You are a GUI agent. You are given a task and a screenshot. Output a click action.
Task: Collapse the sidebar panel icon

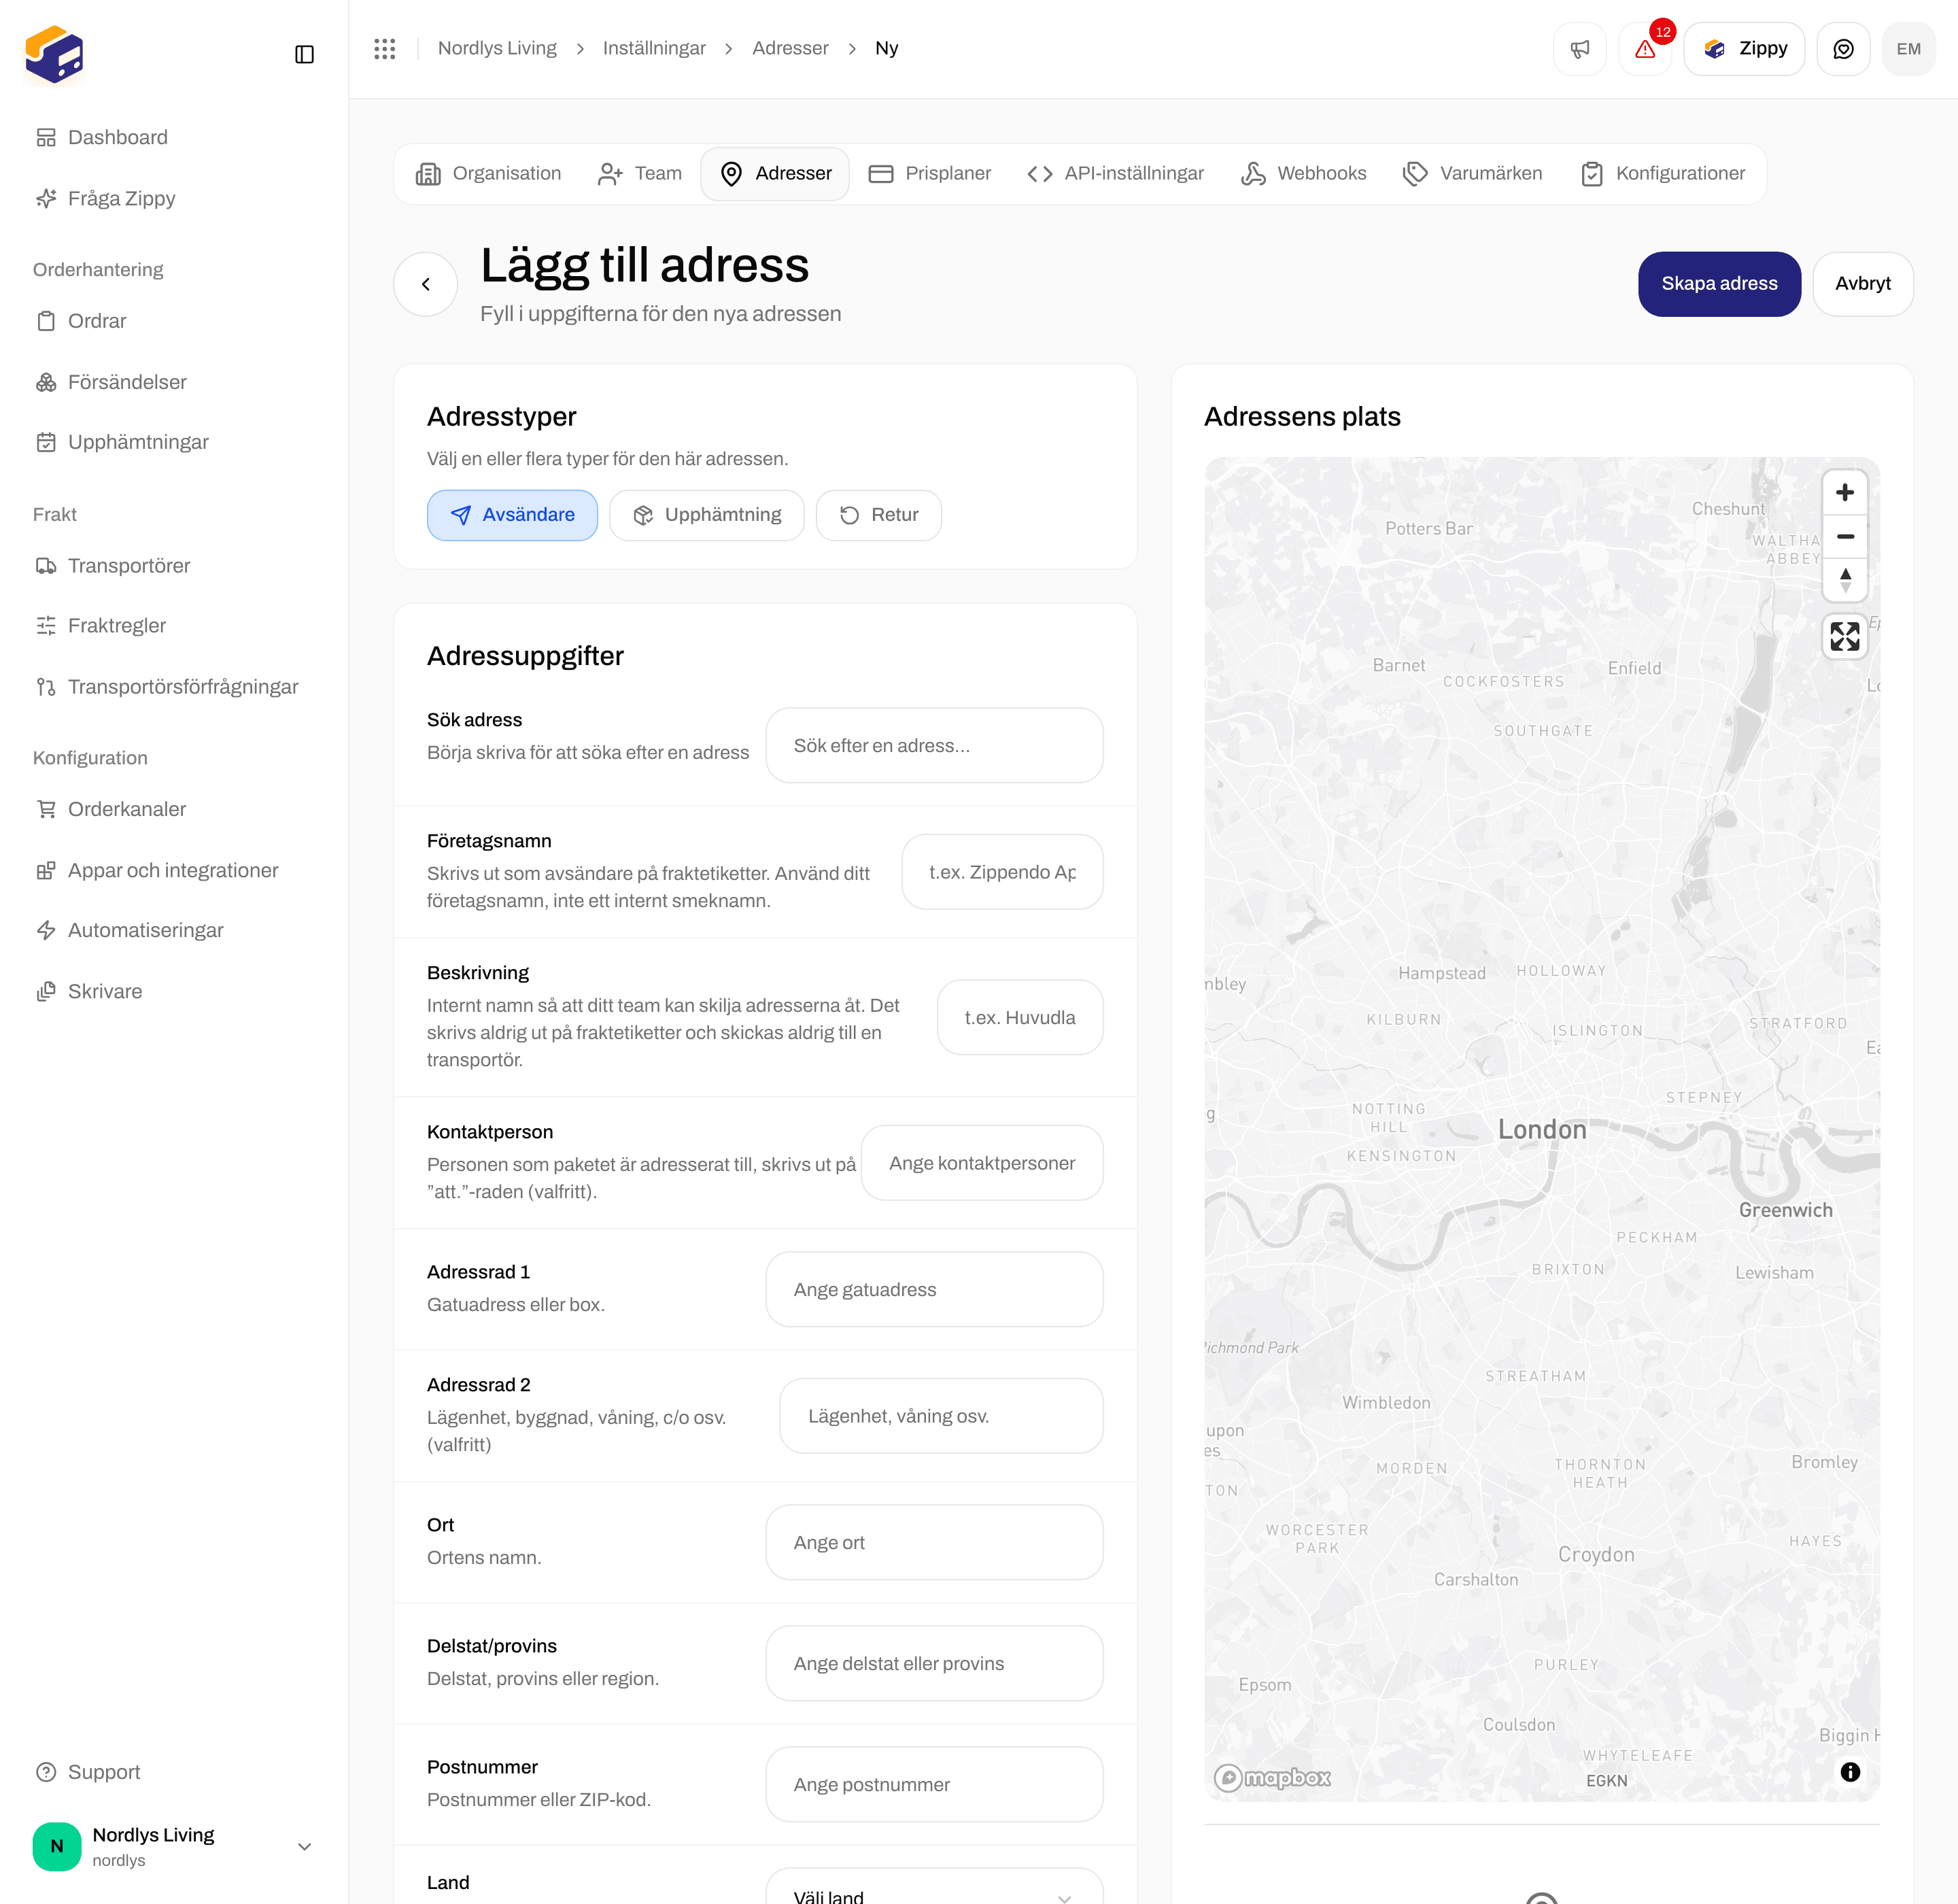(x=305, y=54)
